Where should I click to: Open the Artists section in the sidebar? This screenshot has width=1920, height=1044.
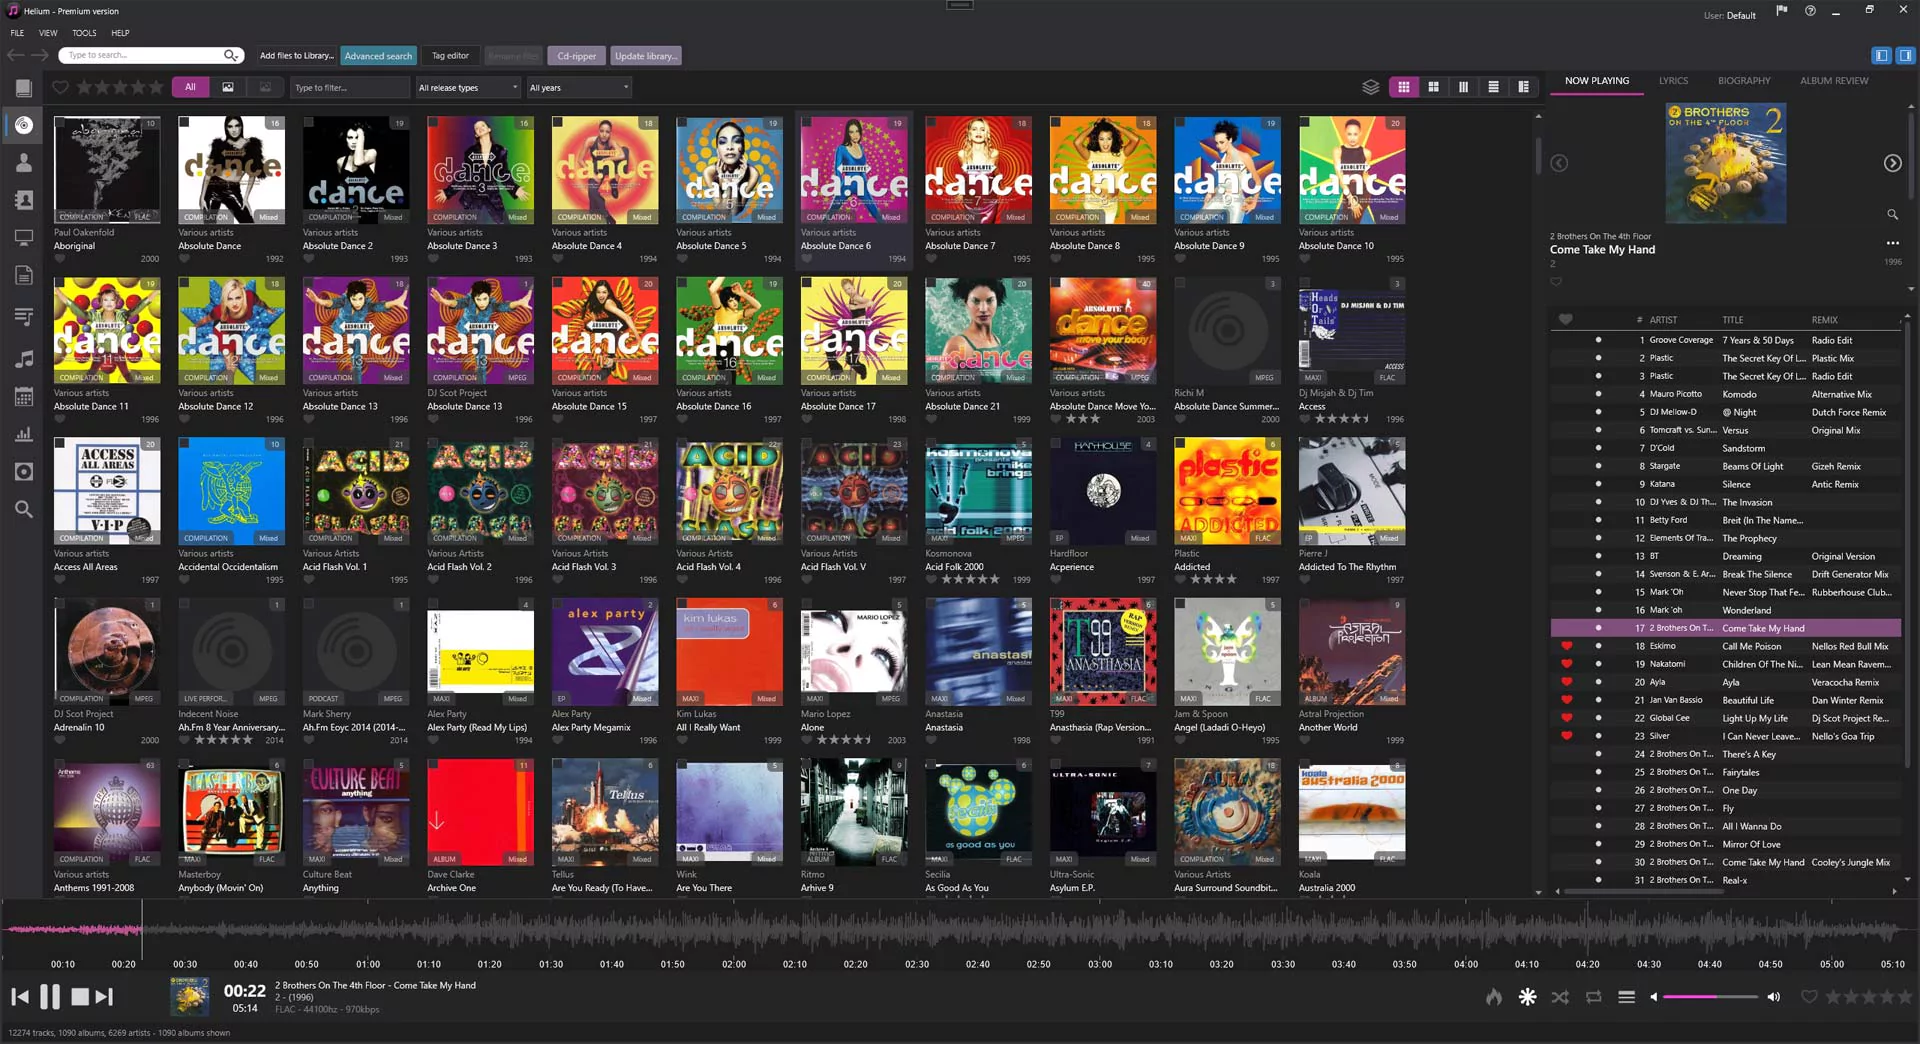pyautogui.click(x=23, y=162)
